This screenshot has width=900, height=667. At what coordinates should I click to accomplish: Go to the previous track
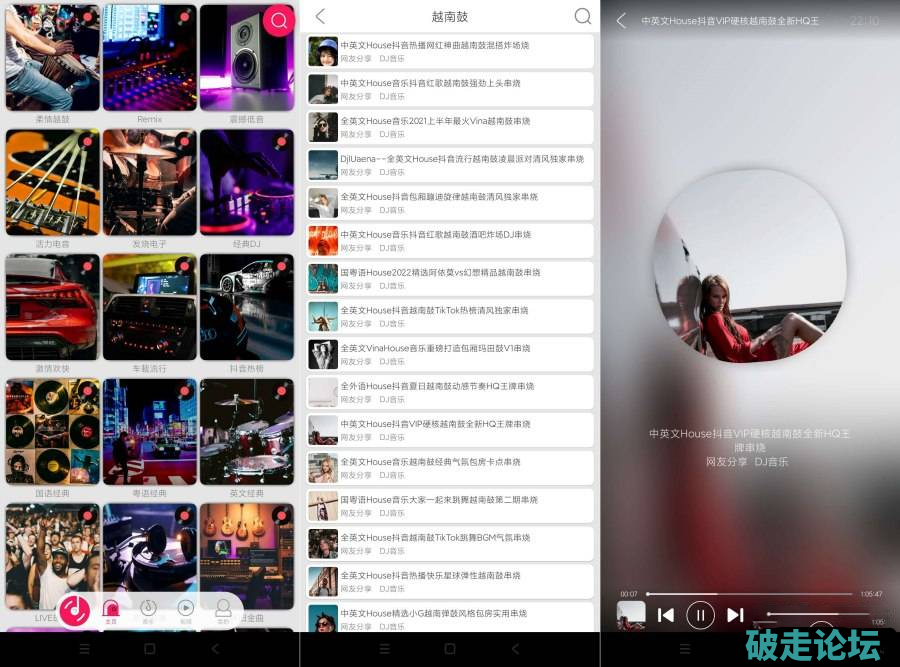click(666, 615)
